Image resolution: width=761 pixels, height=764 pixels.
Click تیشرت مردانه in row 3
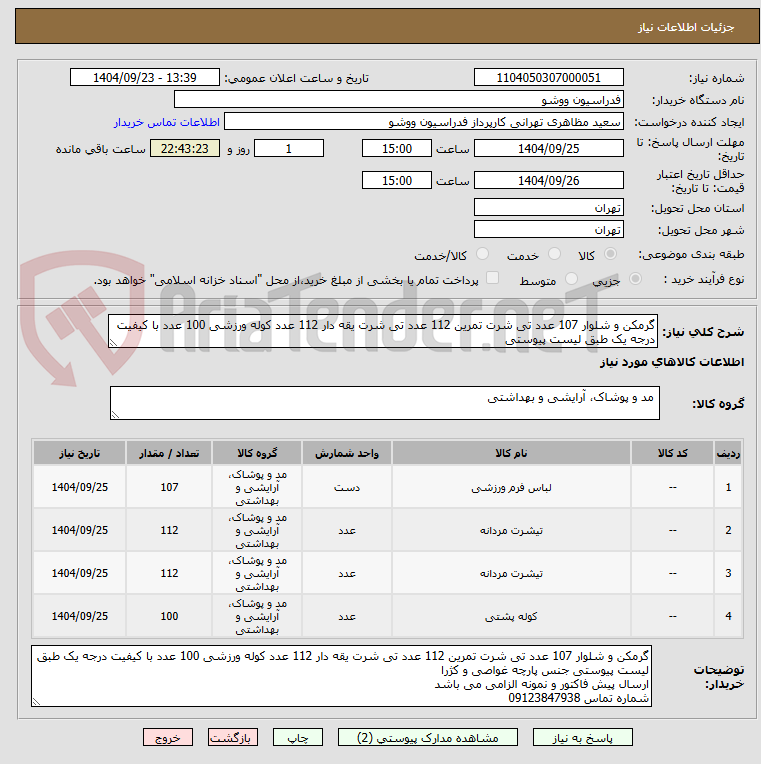click(511, 573)
